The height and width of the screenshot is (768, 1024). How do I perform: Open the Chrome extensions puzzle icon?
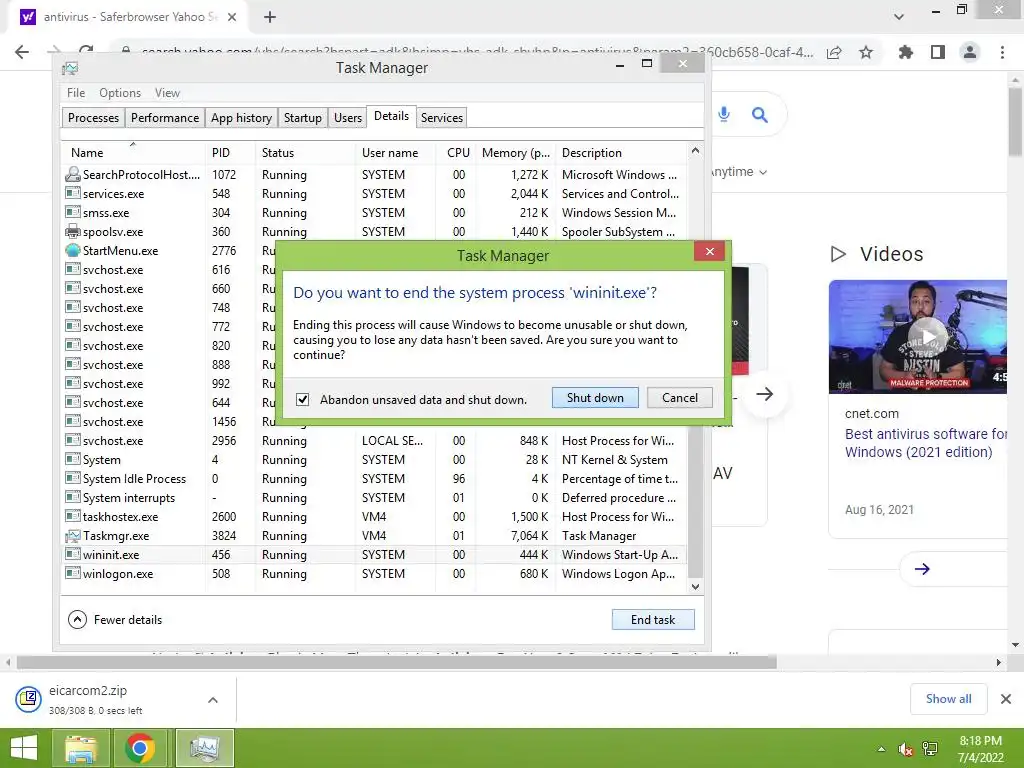click(x=905, y=52)
